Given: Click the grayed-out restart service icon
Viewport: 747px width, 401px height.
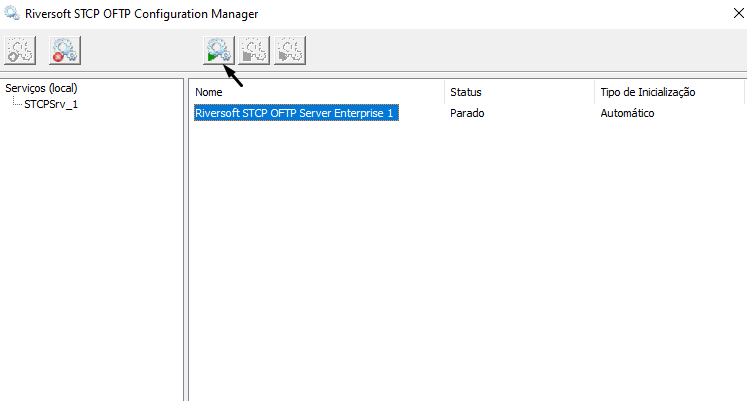Looking at the screenshot, I should click(290, 50).
